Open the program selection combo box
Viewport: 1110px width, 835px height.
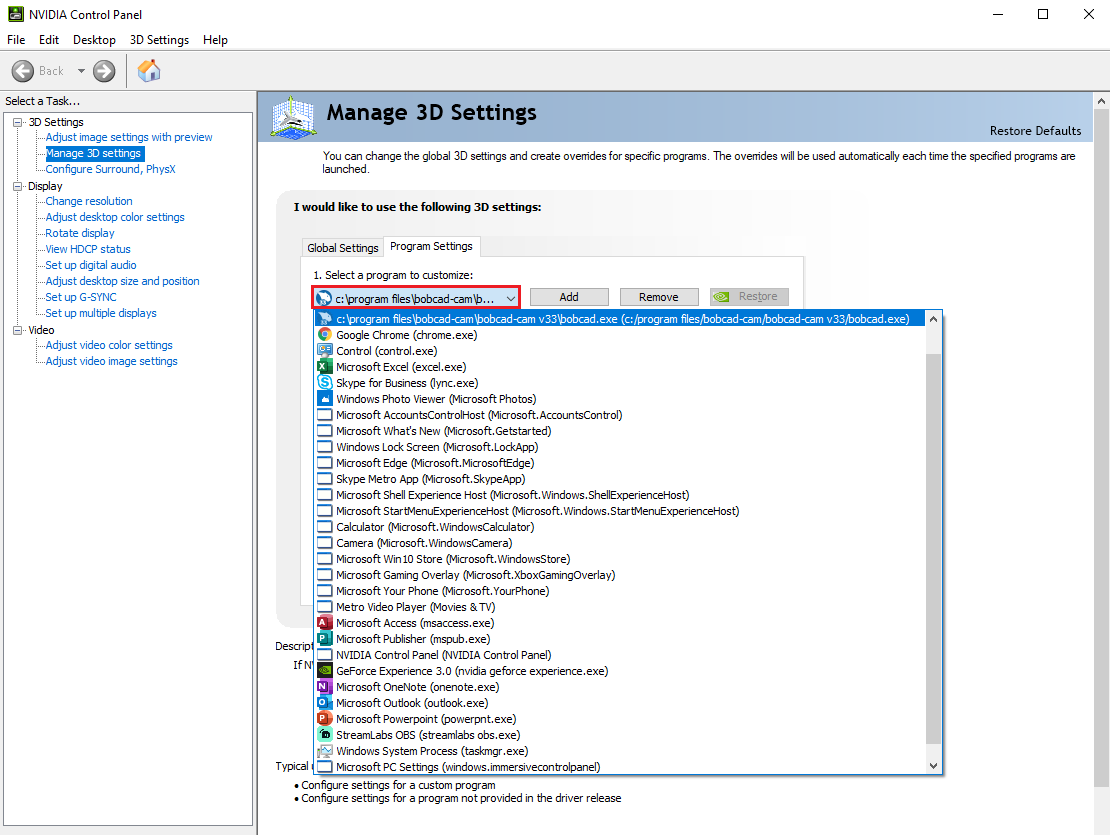tap(416, 298)
